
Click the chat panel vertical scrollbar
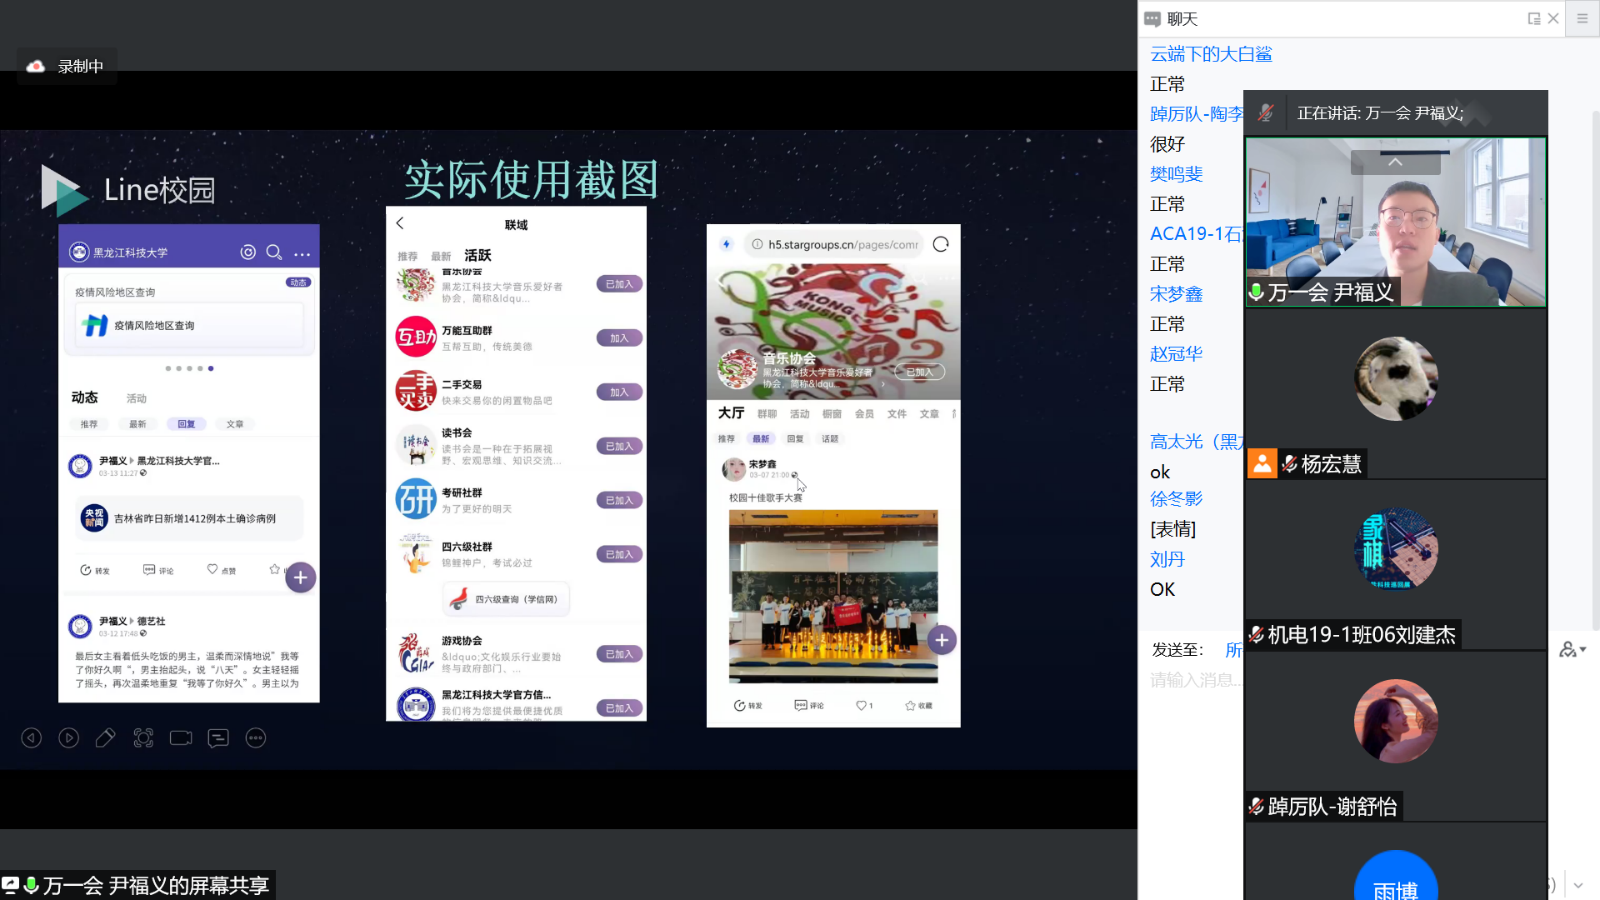tap(1594, 370)
